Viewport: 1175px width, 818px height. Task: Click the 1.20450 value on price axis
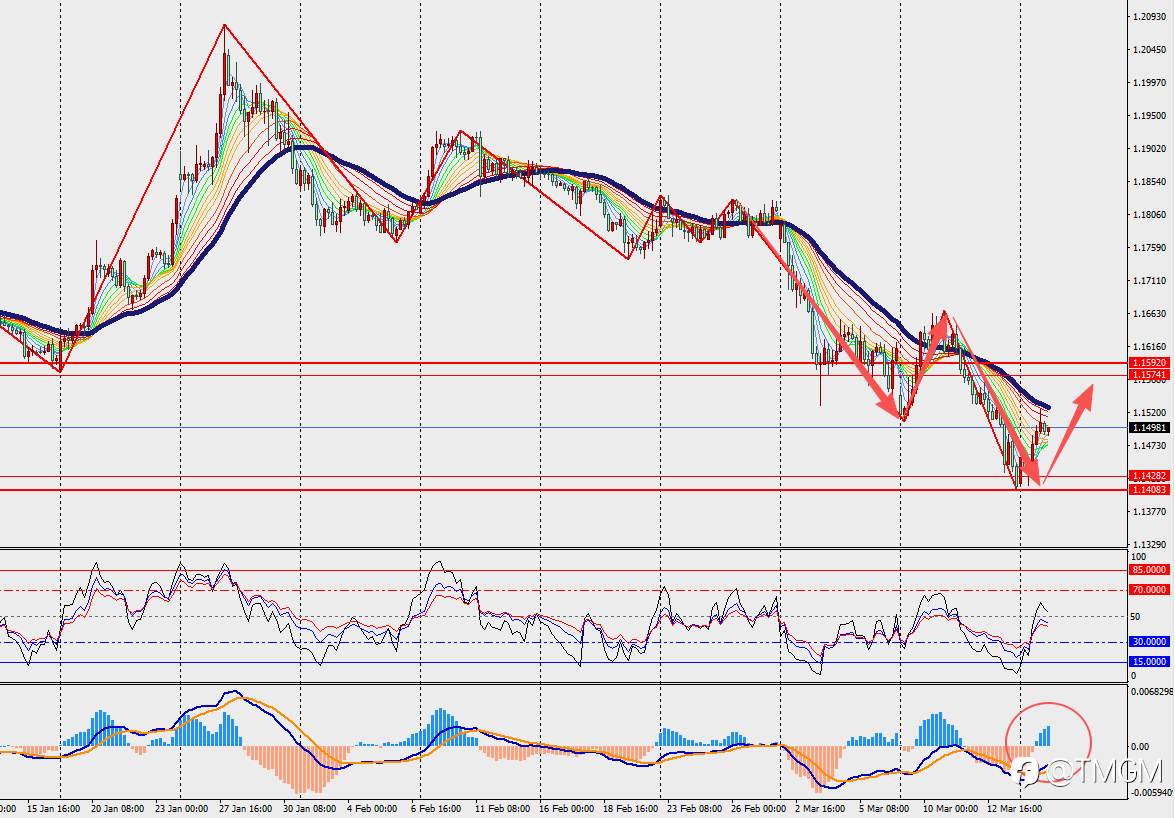1150,49
